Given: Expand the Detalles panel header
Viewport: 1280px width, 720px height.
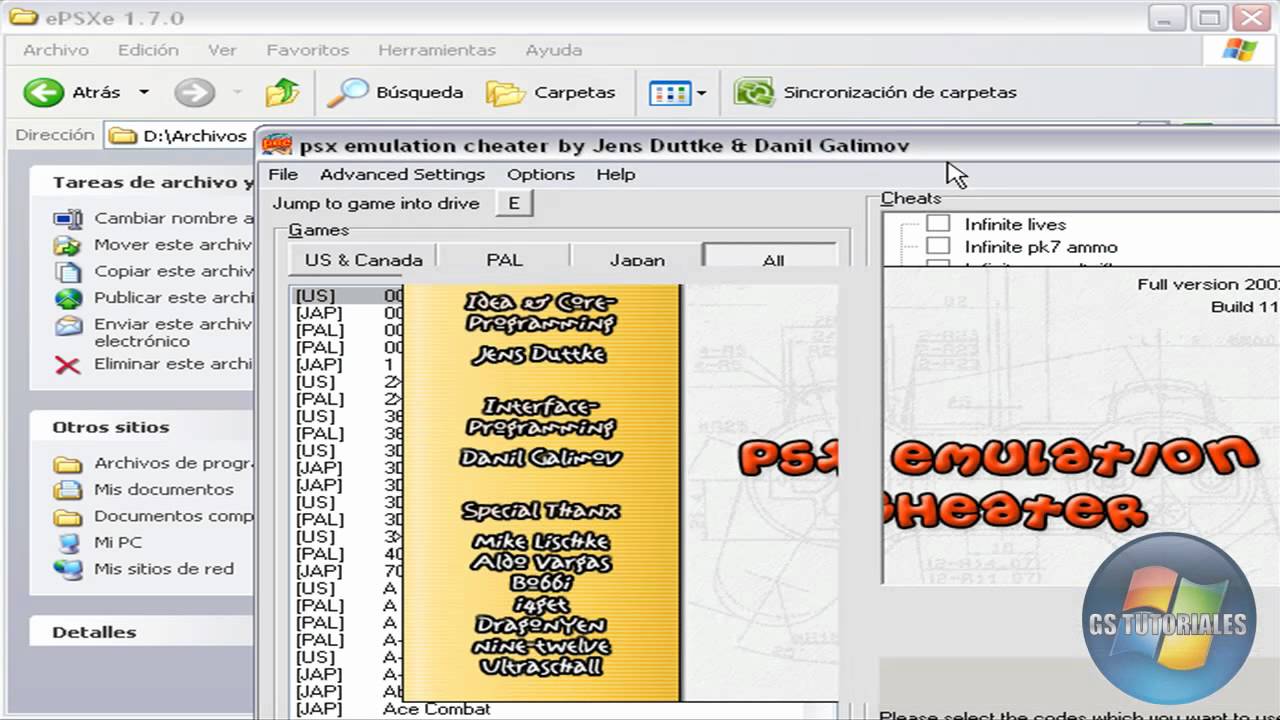Looking at the screenshot, I should [x=142, y=632].
